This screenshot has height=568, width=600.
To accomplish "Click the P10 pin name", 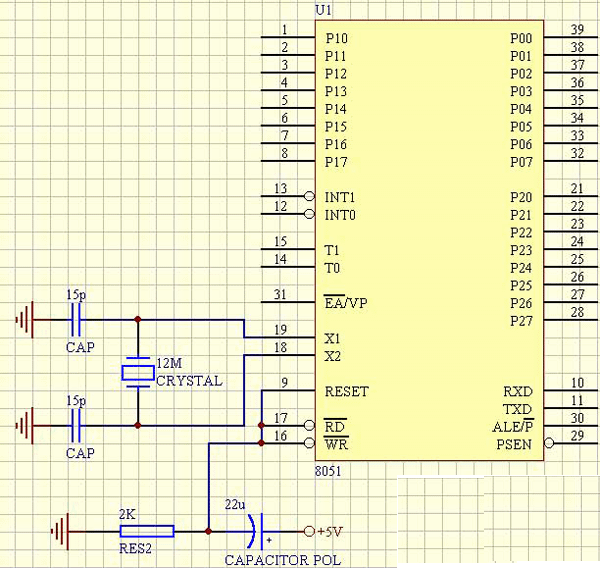I will coord(336,38).
